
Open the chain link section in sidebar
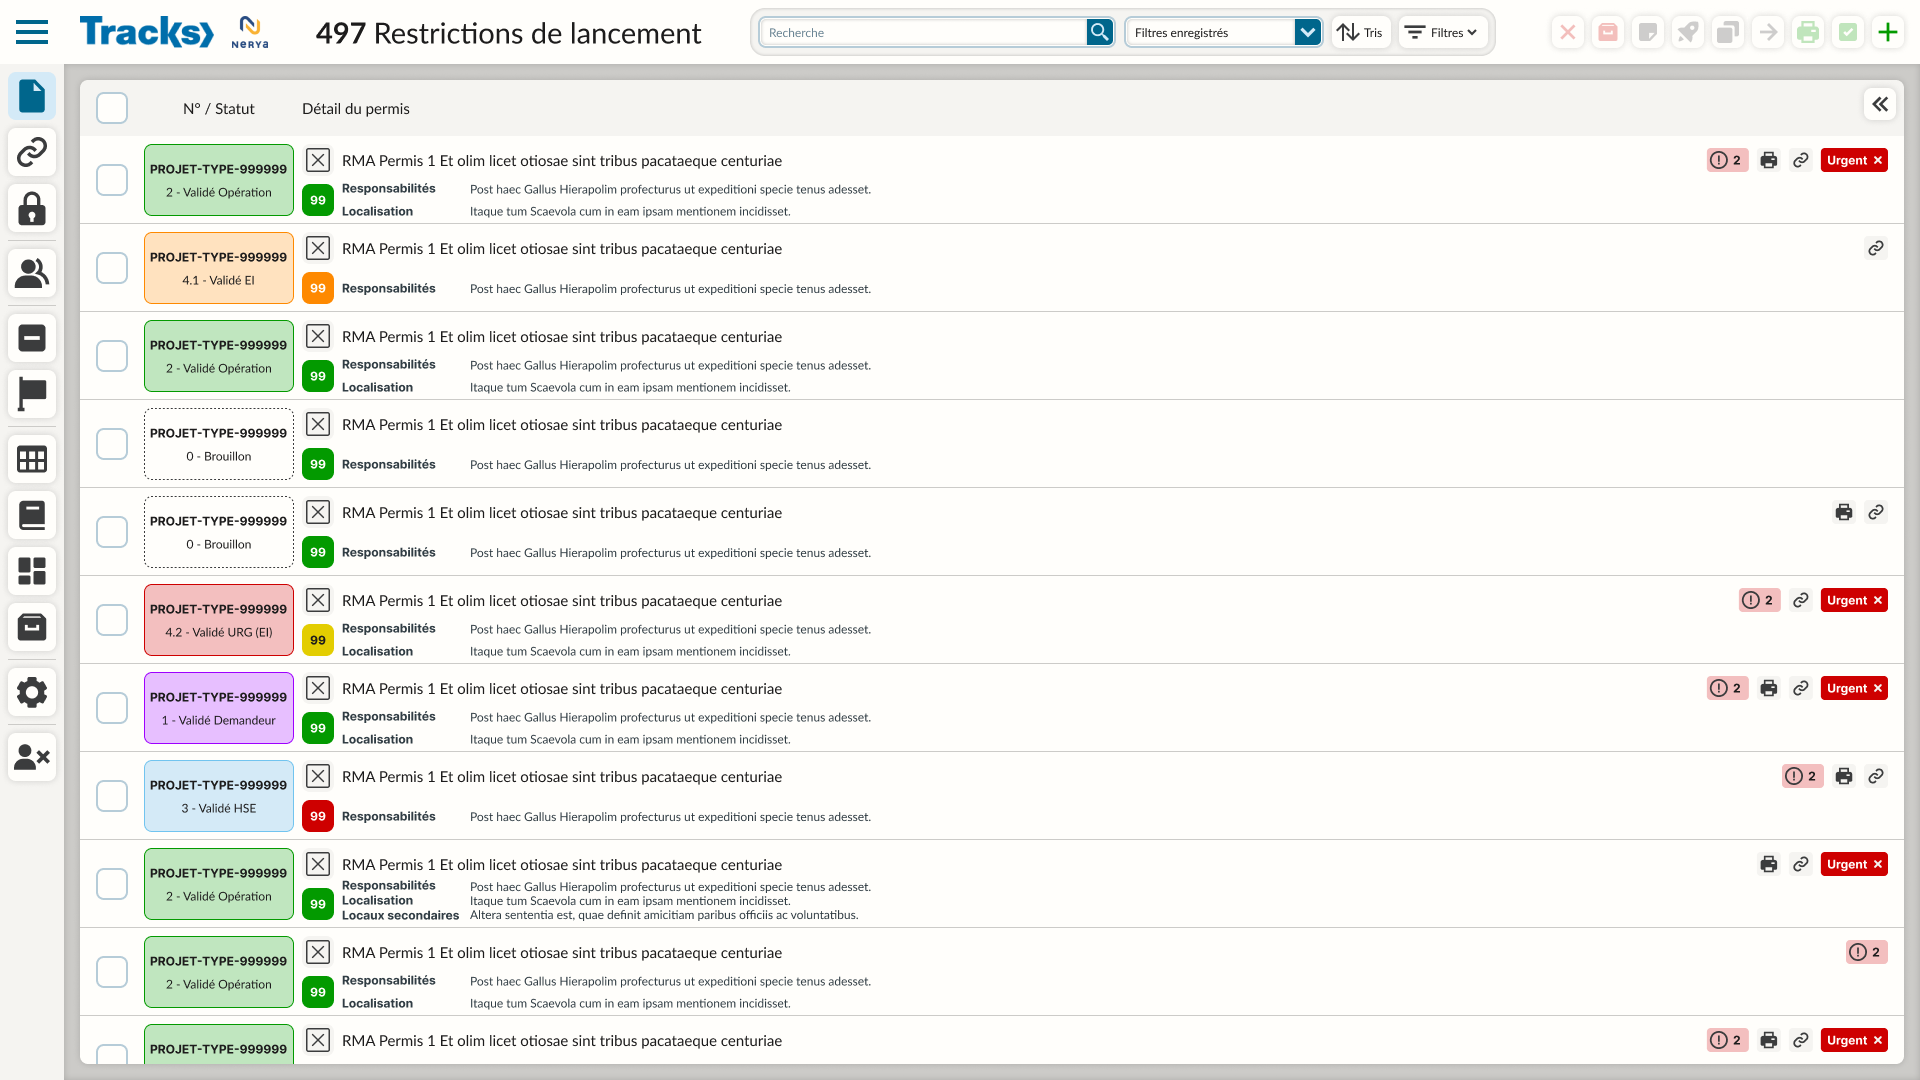point(32,152)
